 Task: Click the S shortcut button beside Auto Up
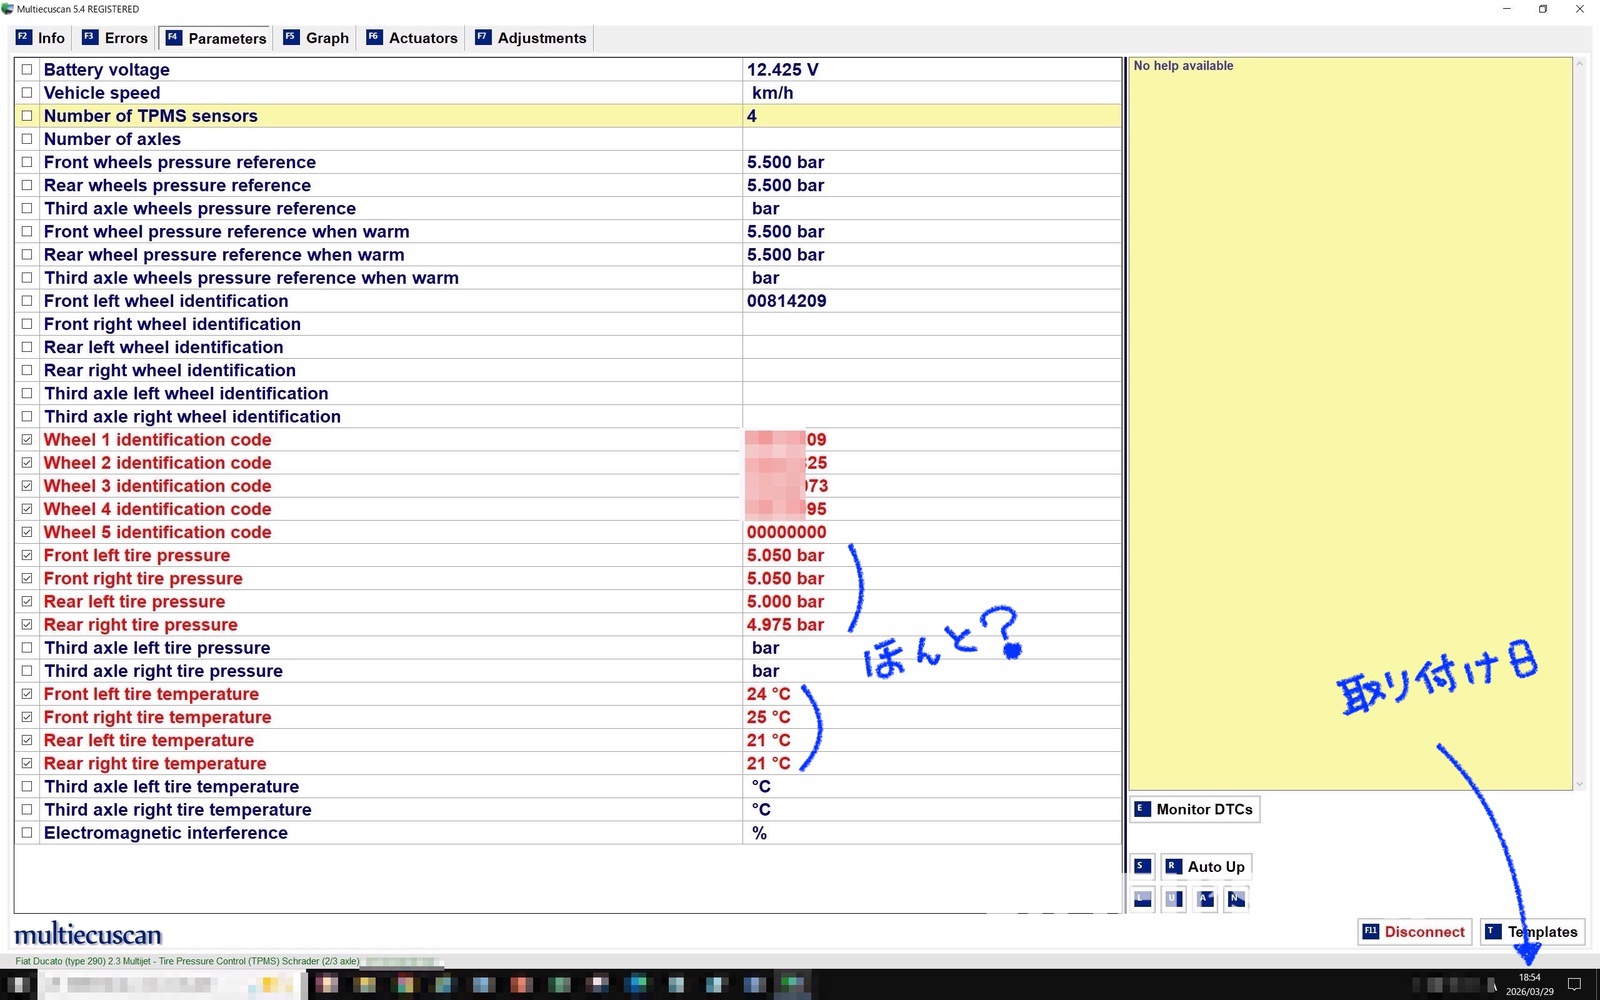coord(1142,866)
